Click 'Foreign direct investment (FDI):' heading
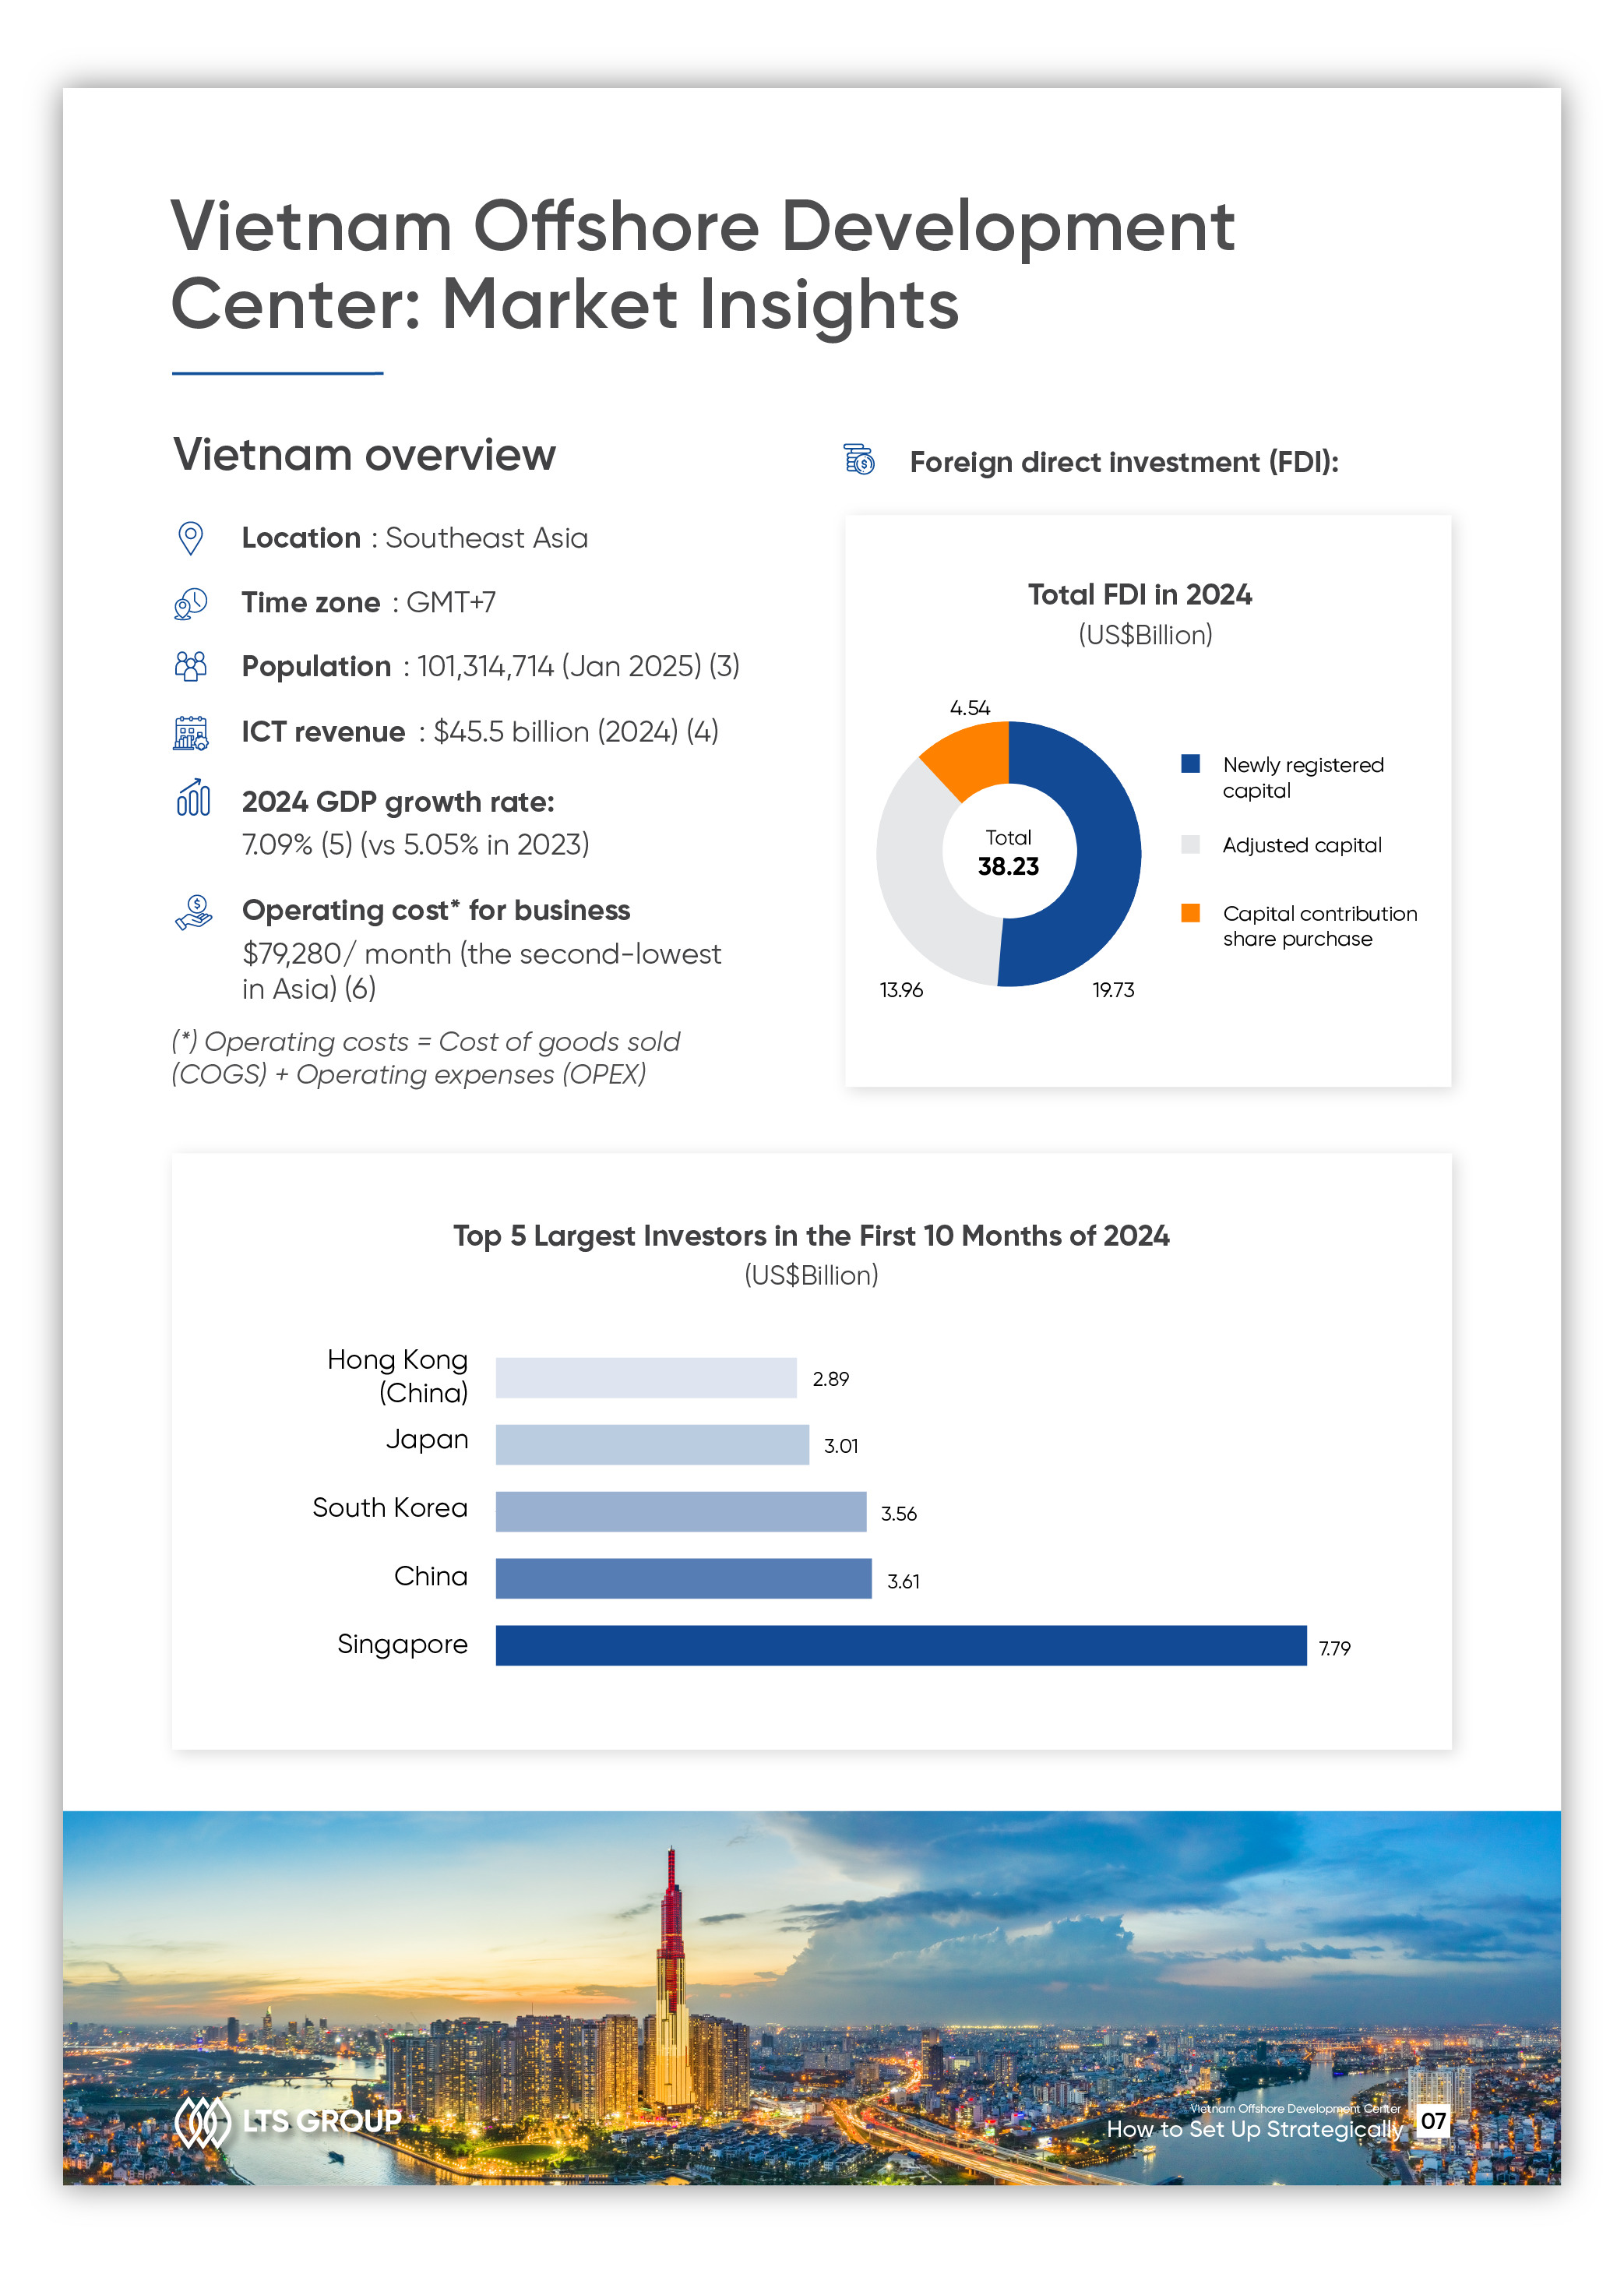Viewport: 1624px width, 2274px height. coord(1124,462)
